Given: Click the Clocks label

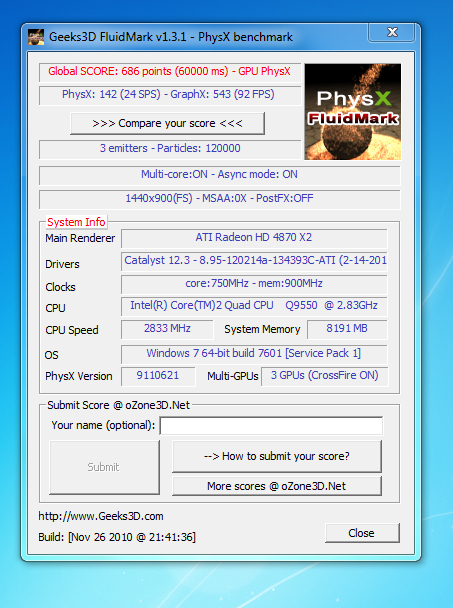Looking at the screenshot, I should [x=61, y=287].
